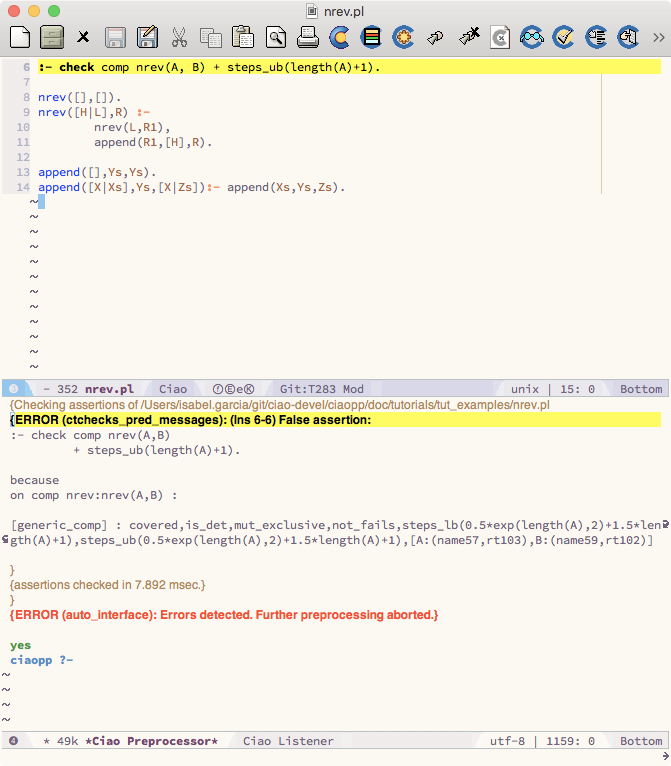Click the magnifier Search icon

(x=275, y=38)
